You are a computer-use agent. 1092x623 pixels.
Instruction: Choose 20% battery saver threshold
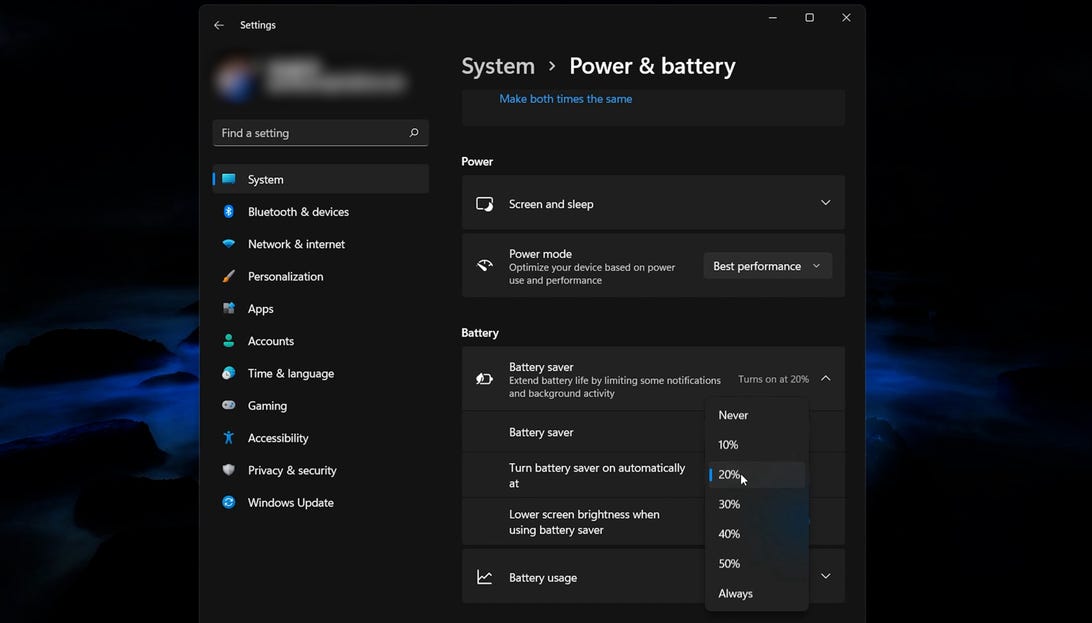coord(757,474)
